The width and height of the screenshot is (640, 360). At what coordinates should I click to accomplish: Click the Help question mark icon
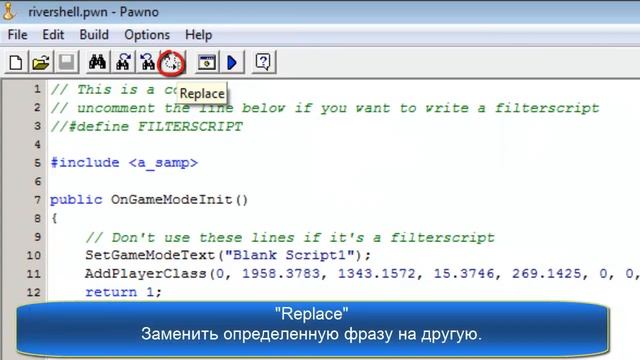[x=263, y=62]
